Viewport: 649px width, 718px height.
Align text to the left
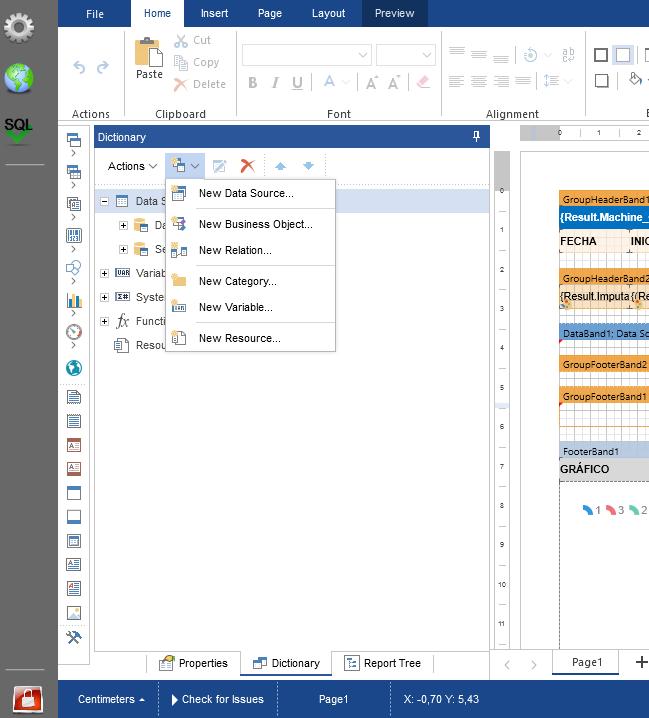click(456, 82)
